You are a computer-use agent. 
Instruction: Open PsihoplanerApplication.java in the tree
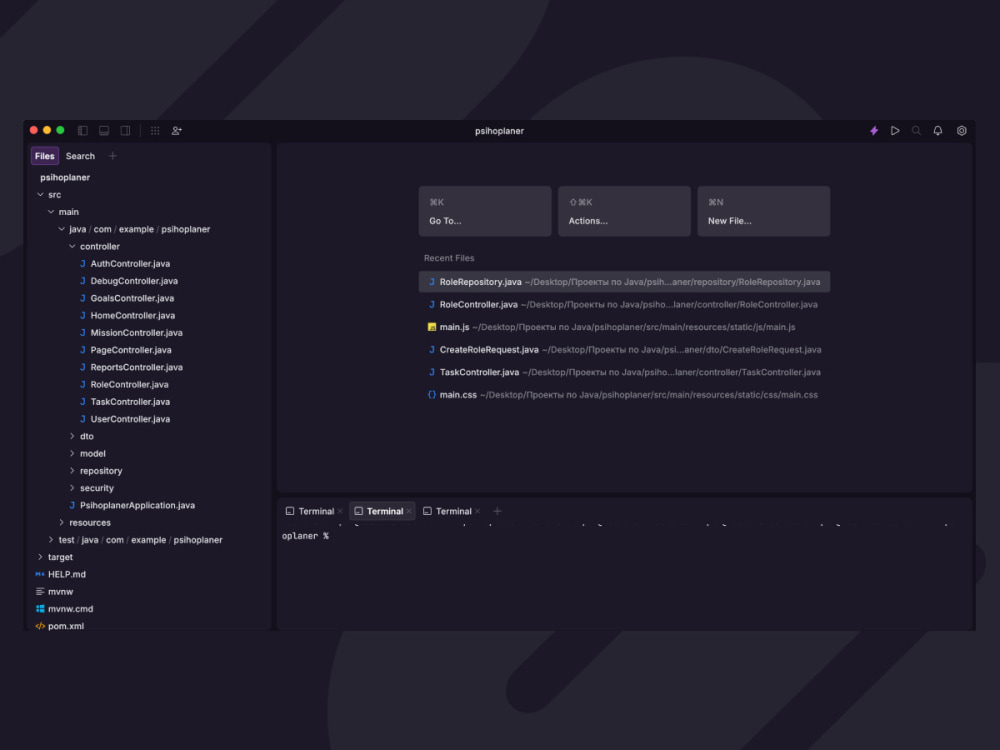coord(137,505)
